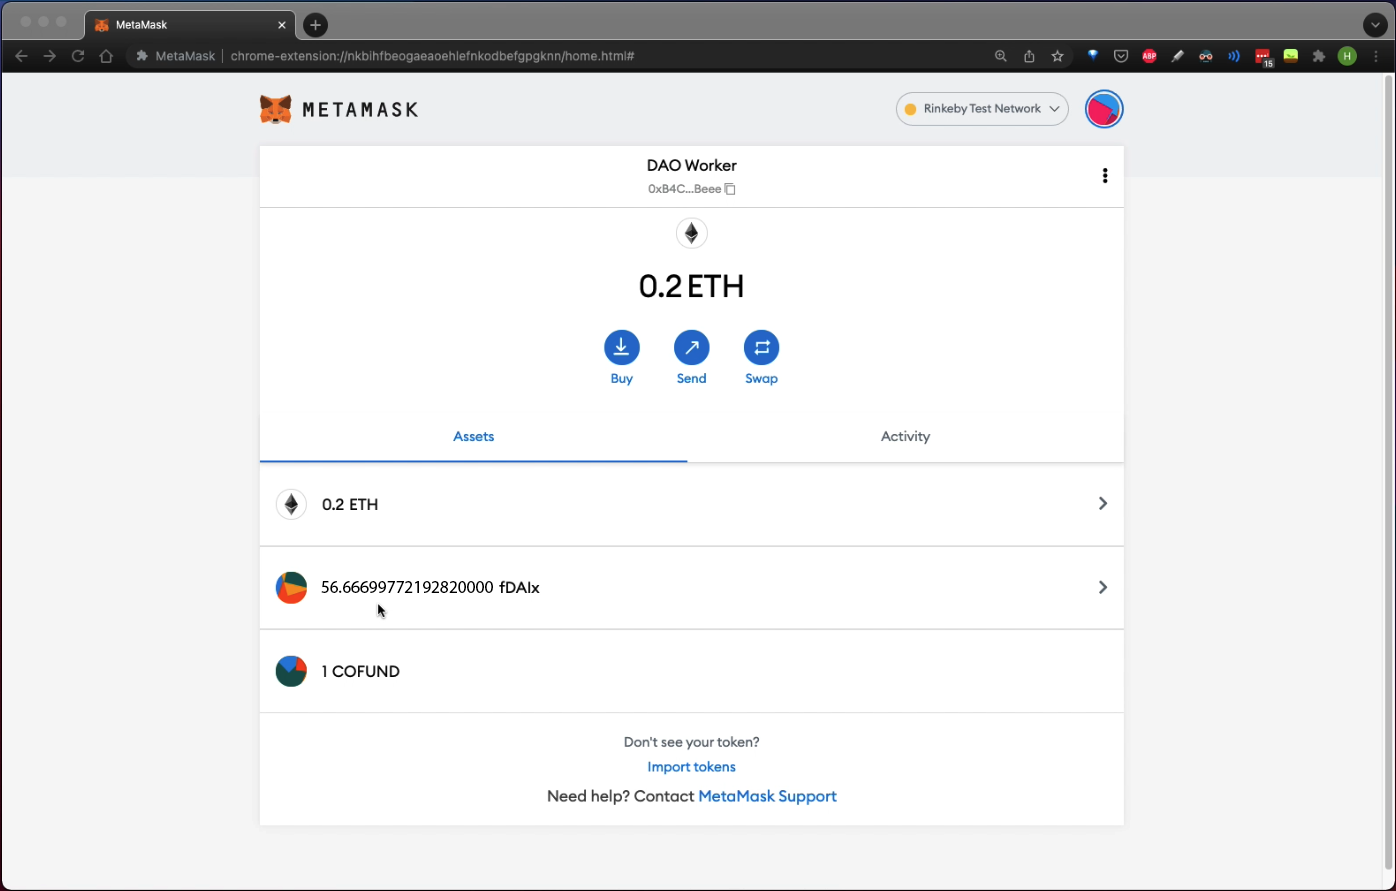Open the blue diamond extension
This screenshot has width=1396, height=891.
[x=1093, y=56]
